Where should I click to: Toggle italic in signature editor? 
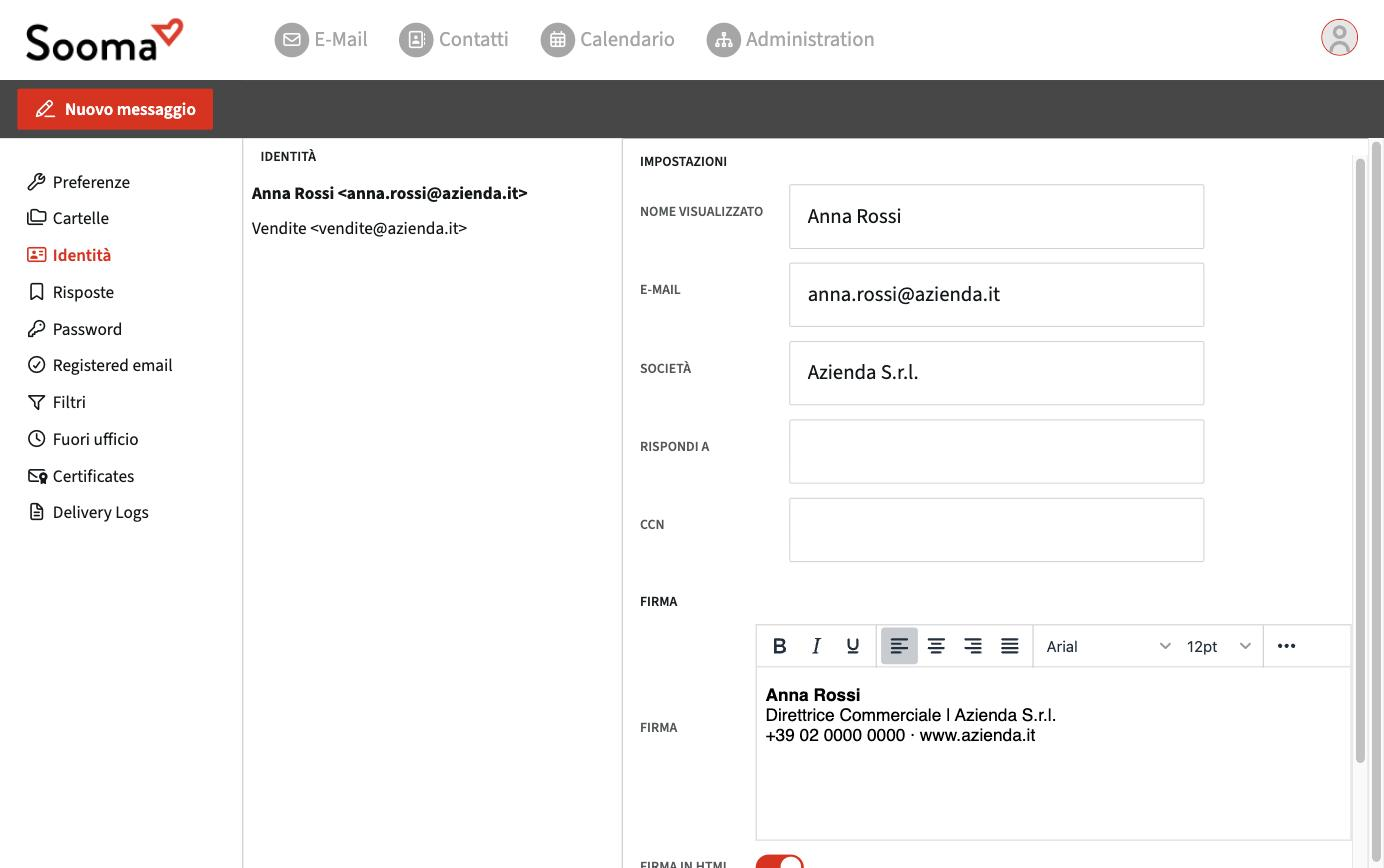click(x=816, y=646)
